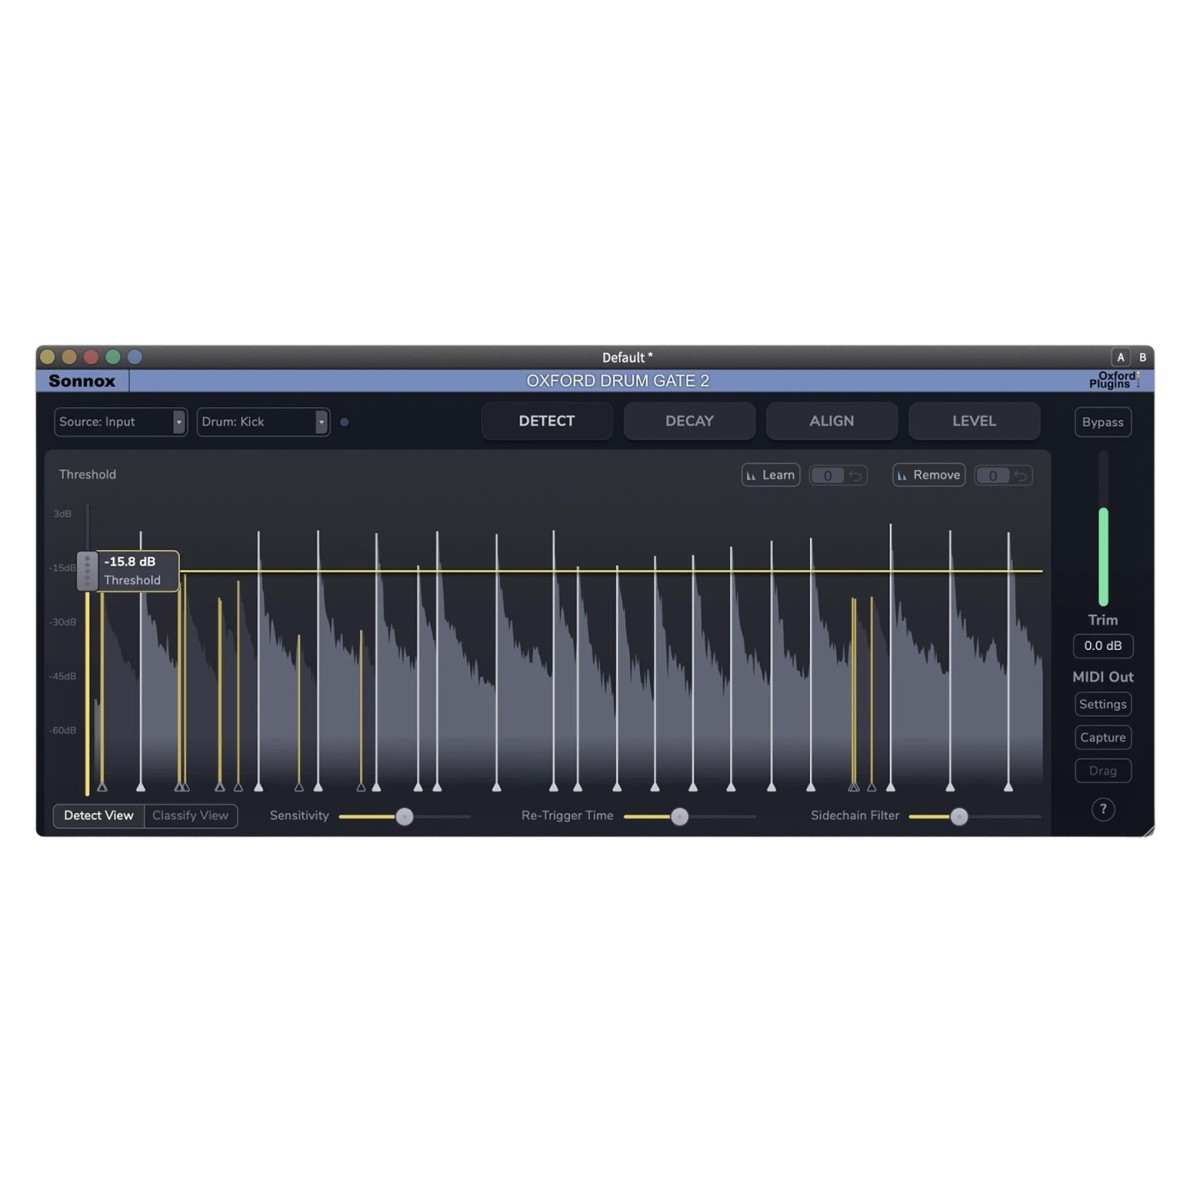
Task: Click the Threshold slider handle at -15.8 dB
Action: pos(87,571)
